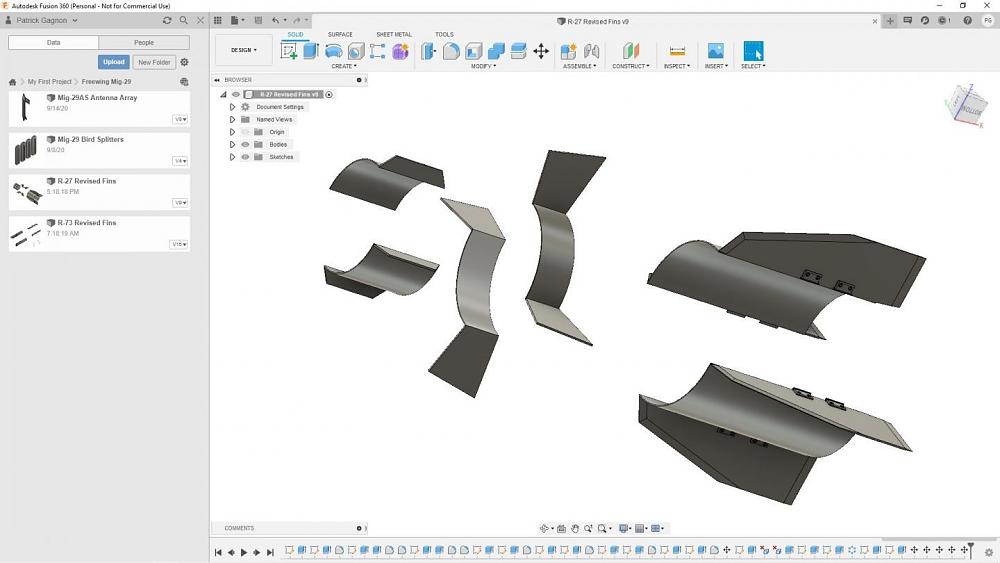1000x563 pixels.
Task: Click the Undo arrow
Action: (x=275, y=20)
